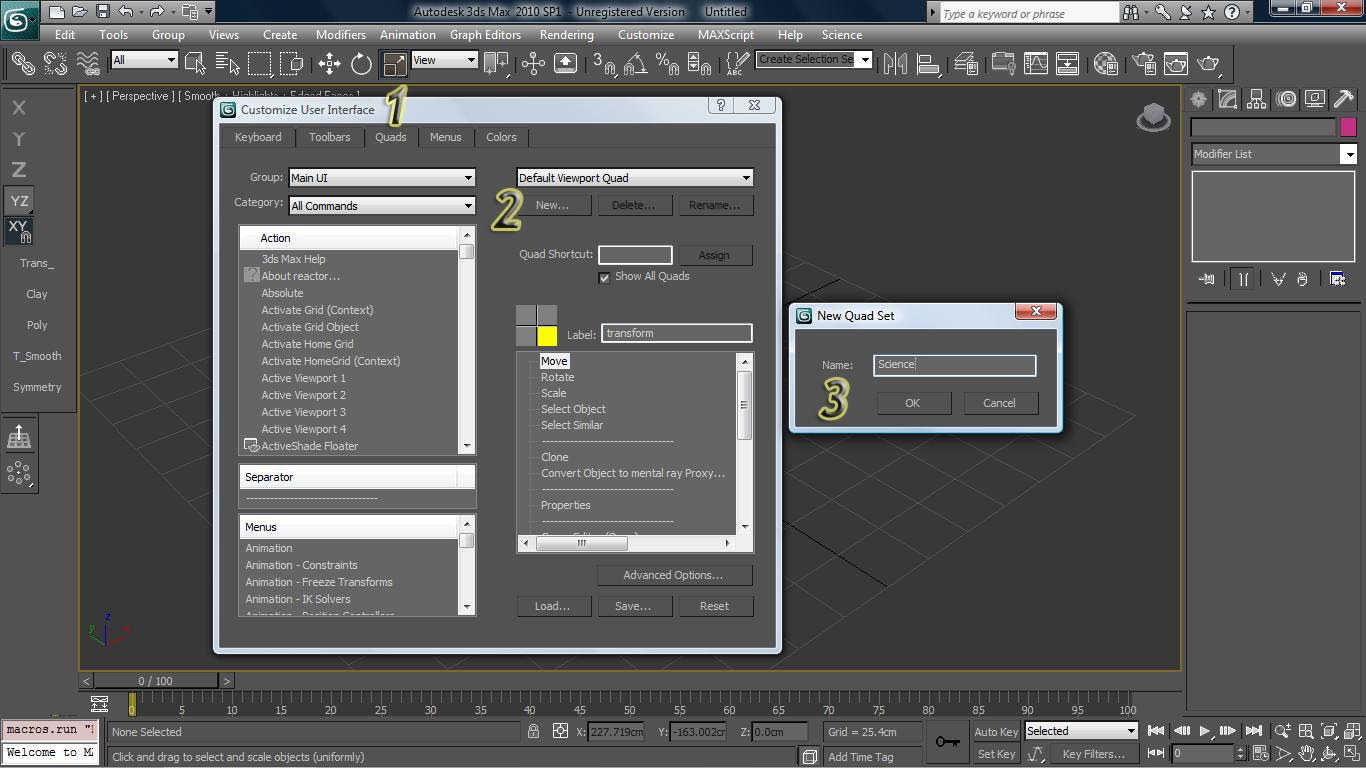Toggle Window/Crossing selection icon
The height and width of the screenshot is (768, 1366).
click(292, 64)
